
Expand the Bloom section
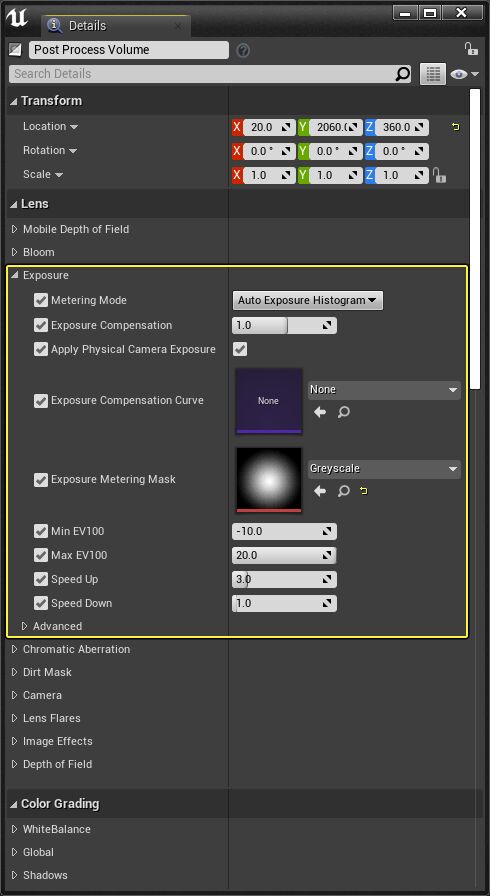(x=14, y=253)
